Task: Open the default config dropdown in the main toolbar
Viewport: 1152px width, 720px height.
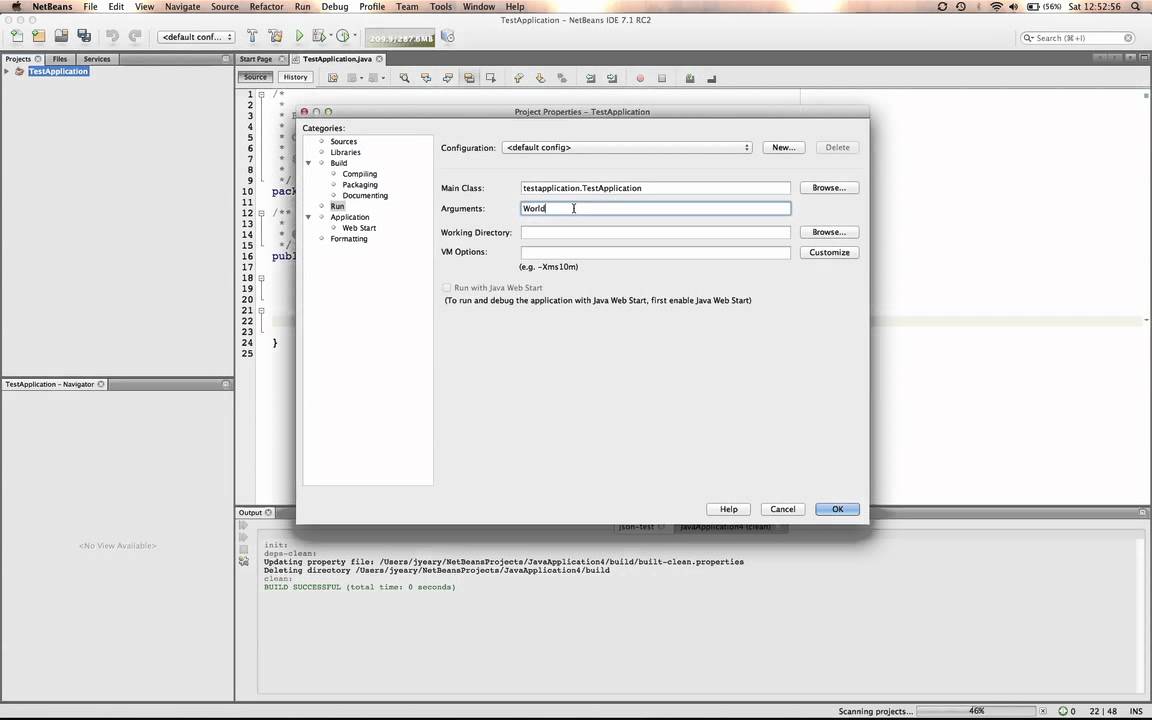Action: [196, 37]
